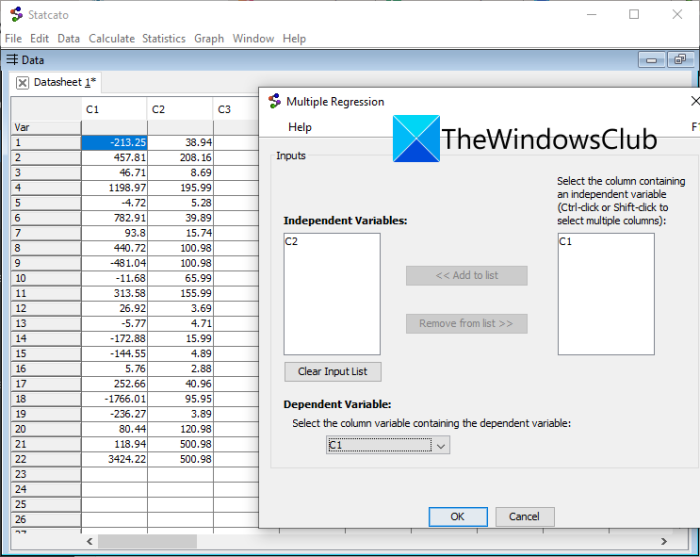Screen dimensions: 700x557
Task: Open the Calculate menu
Action: [112, 38]
